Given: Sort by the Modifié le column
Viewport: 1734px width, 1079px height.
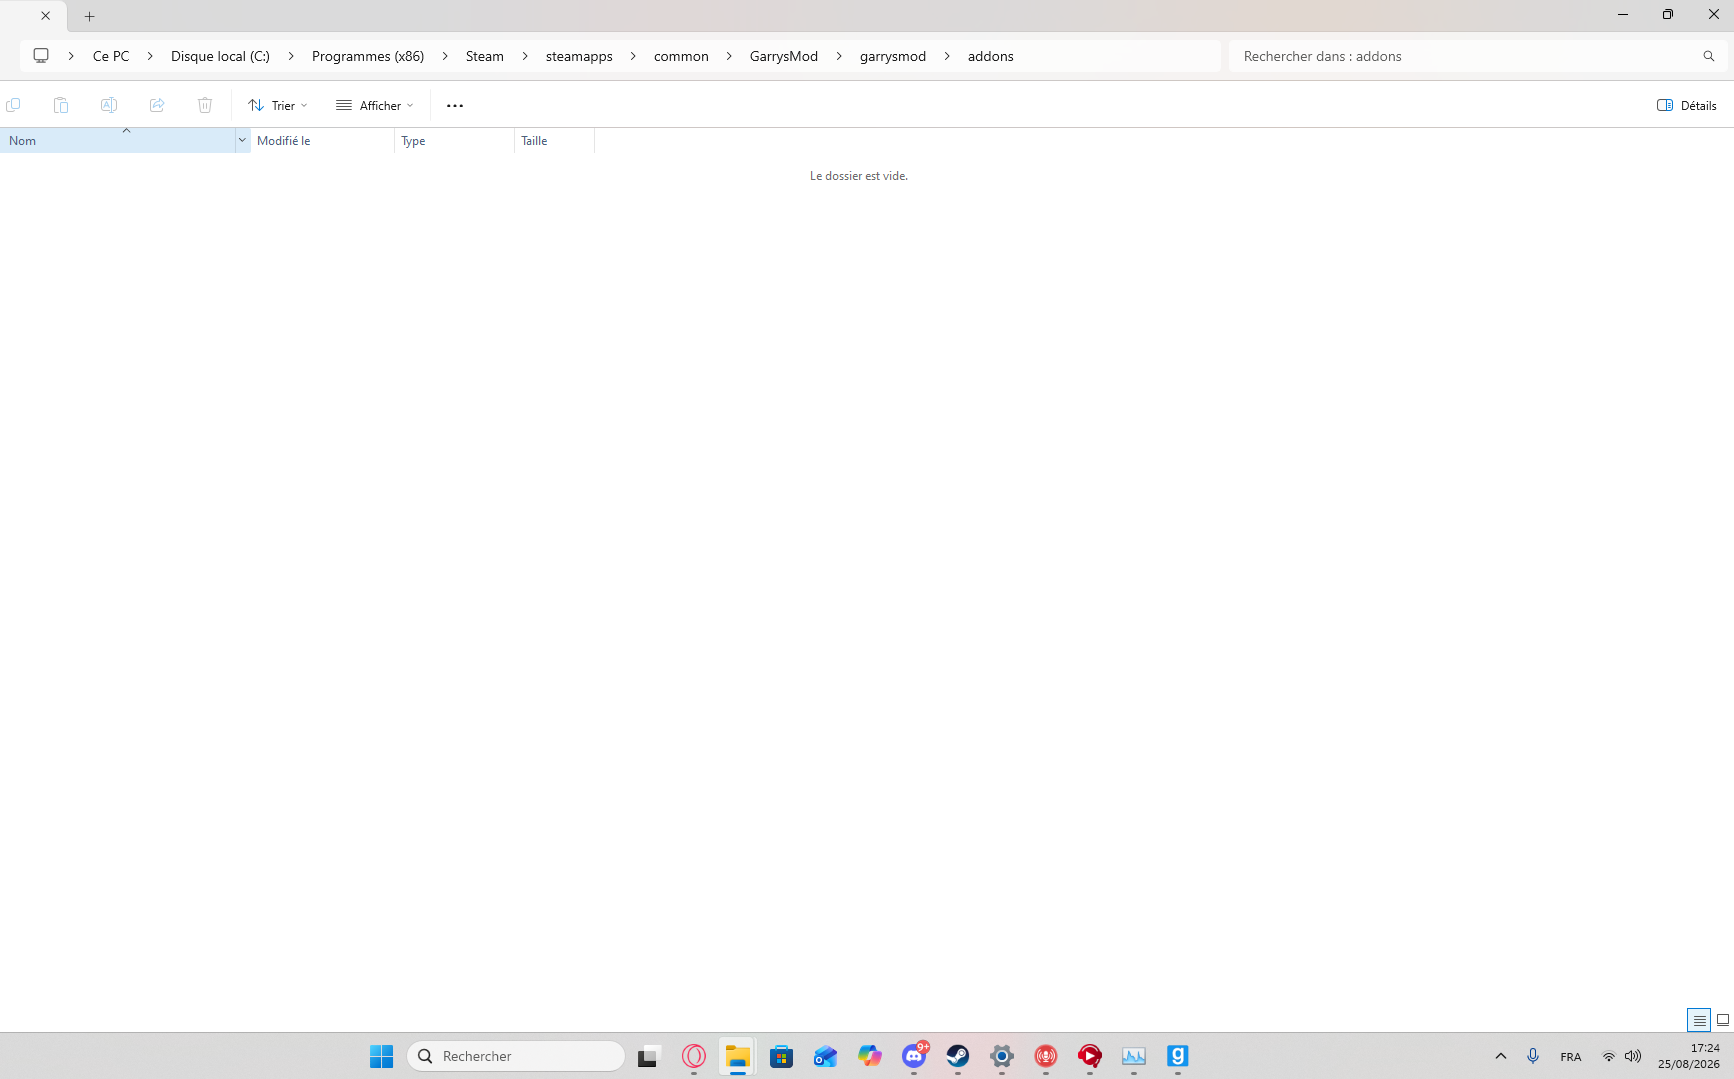Looking at the screenshot, I should [322, 141].
